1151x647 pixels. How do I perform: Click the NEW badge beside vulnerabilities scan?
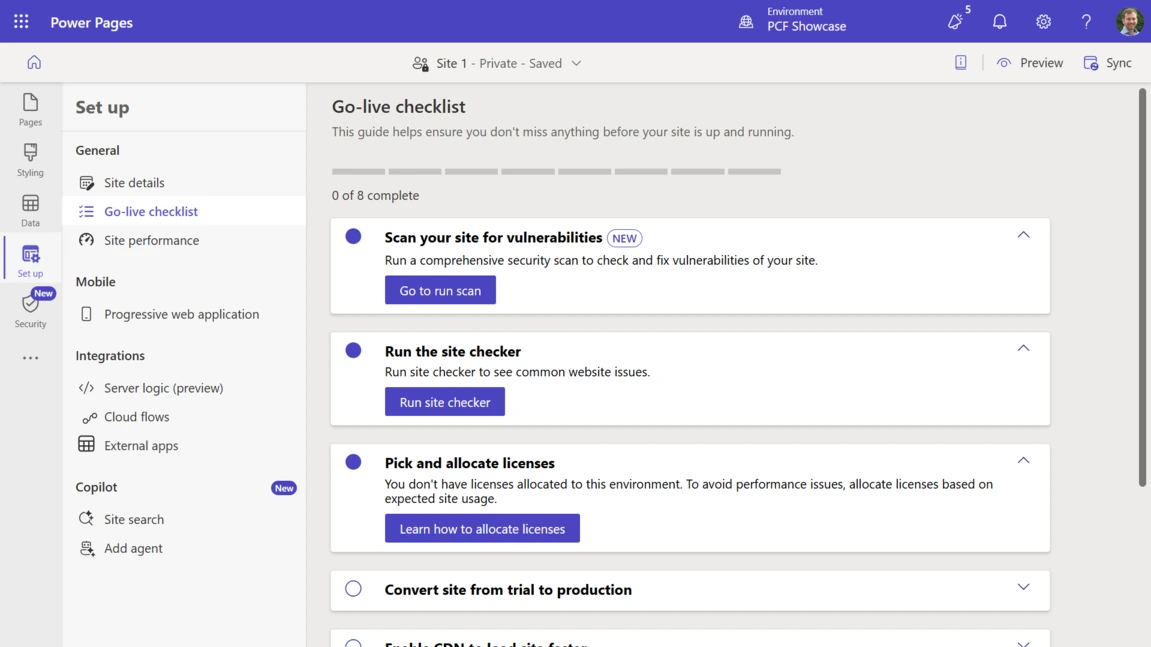click(x=624, y=238)
